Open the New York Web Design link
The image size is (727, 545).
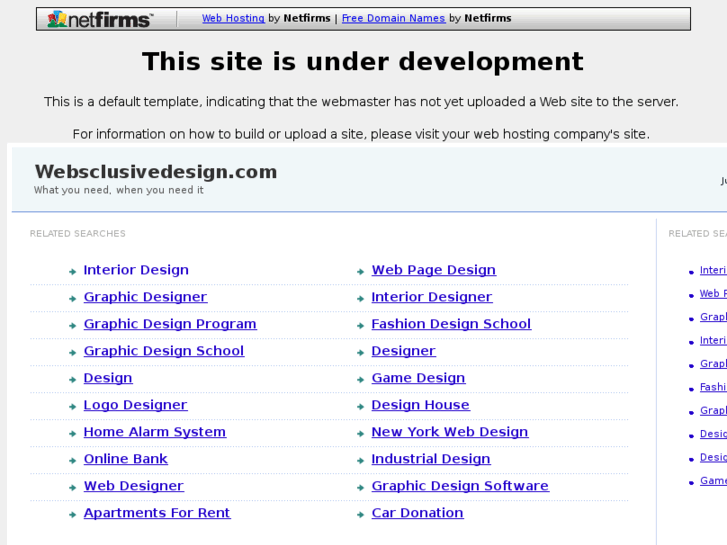coord(450,432)
